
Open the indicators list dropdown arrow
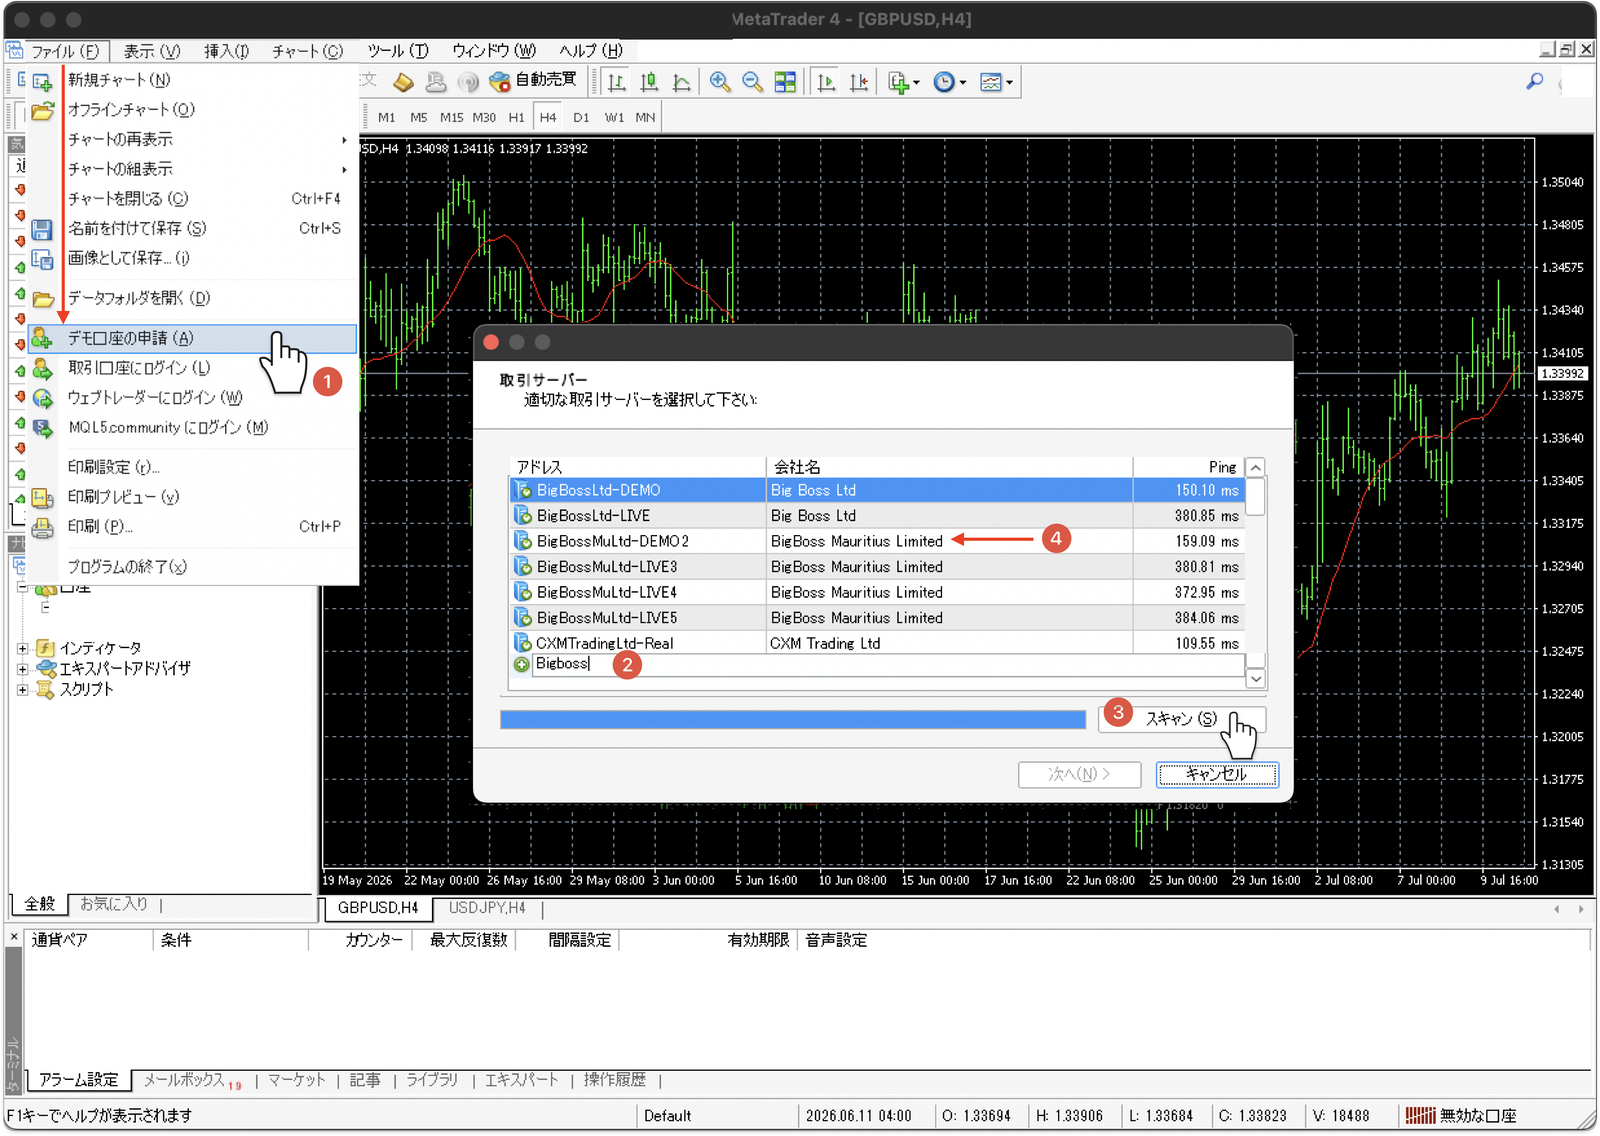point(916,83)
